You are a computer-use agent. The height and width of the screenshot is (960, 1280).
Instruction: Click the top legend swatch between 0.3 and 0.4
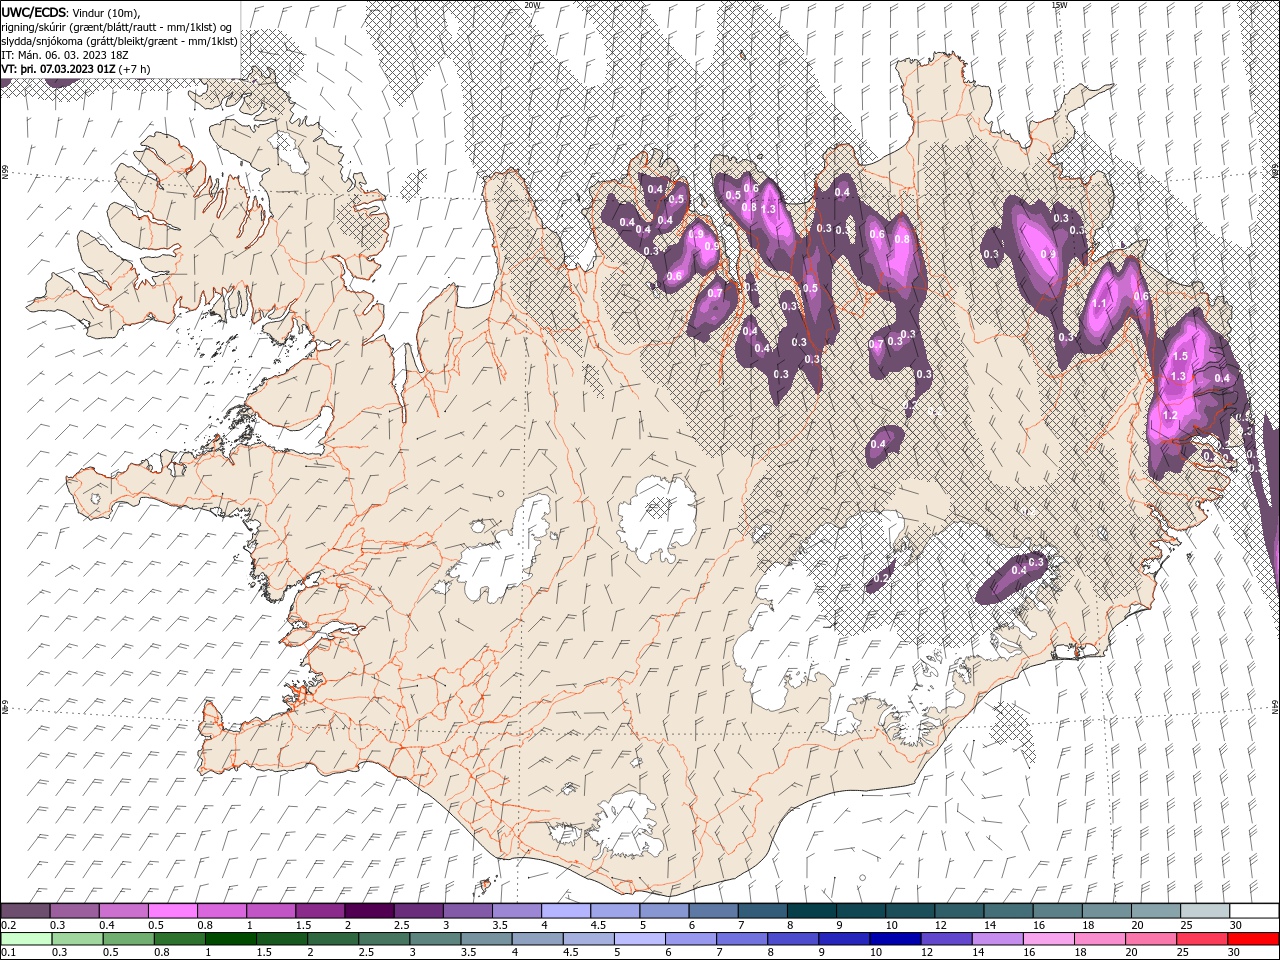pos(74,911)
